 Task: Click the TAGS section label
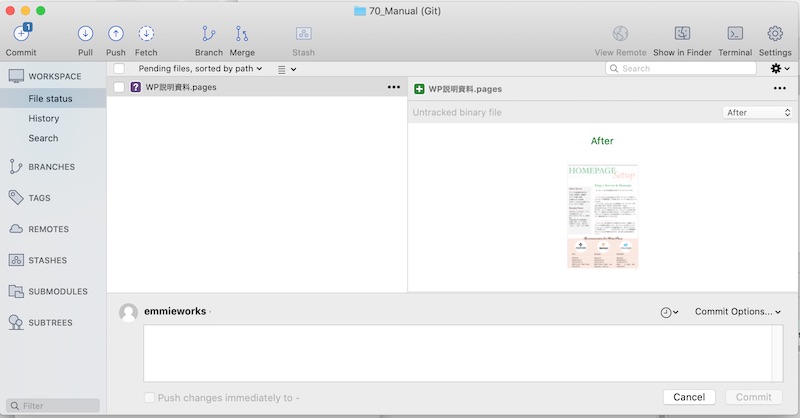(39, 198)
